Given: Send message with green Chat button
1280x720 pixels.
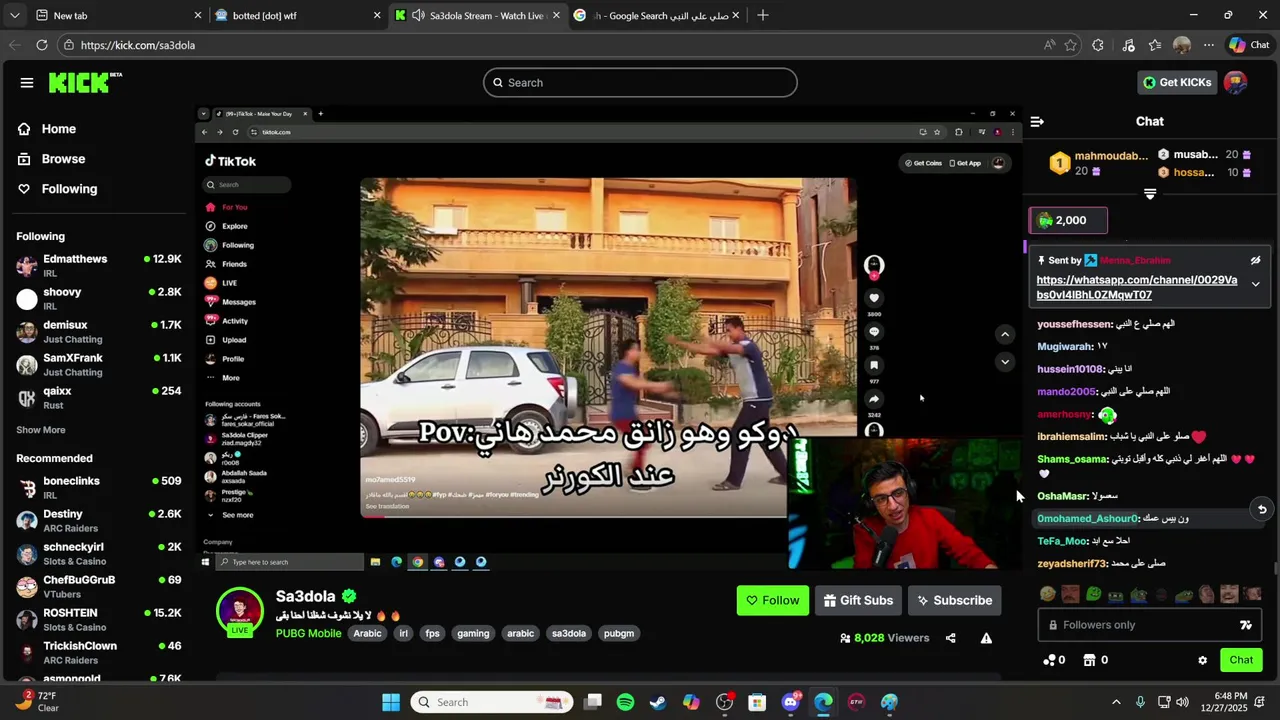Looking at the screenshot, I should pos(1241,660).
